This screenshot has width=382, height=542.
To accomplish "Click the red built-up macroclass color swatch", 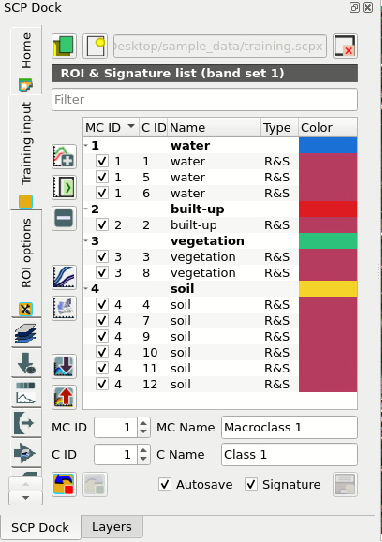I will [x=328, y=209].
